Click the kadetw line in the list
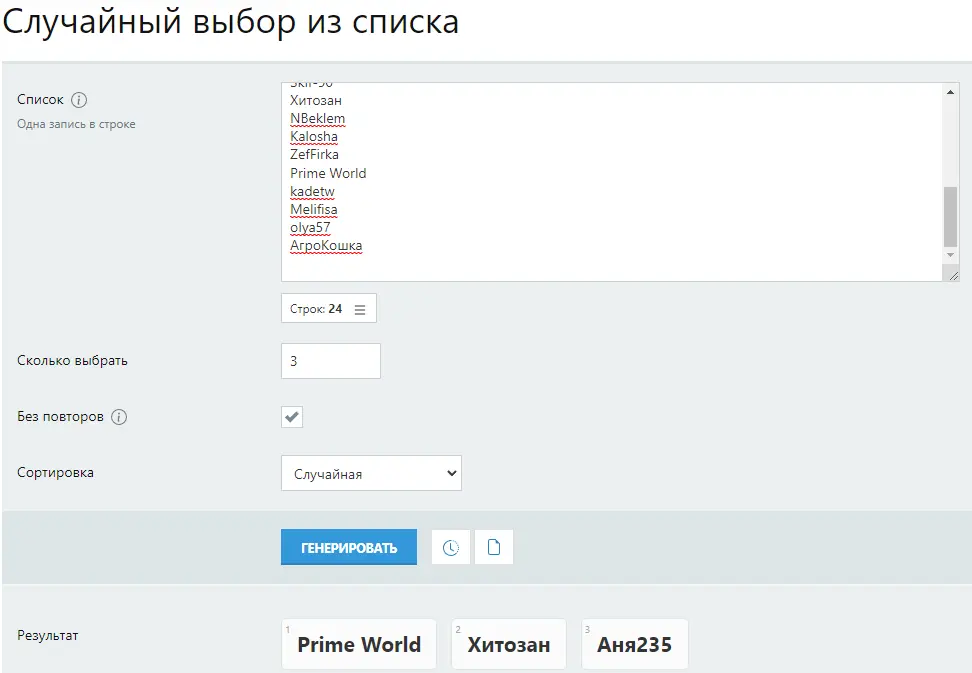Viewport: 972px width, 673px height. click(x=312, y=191)
